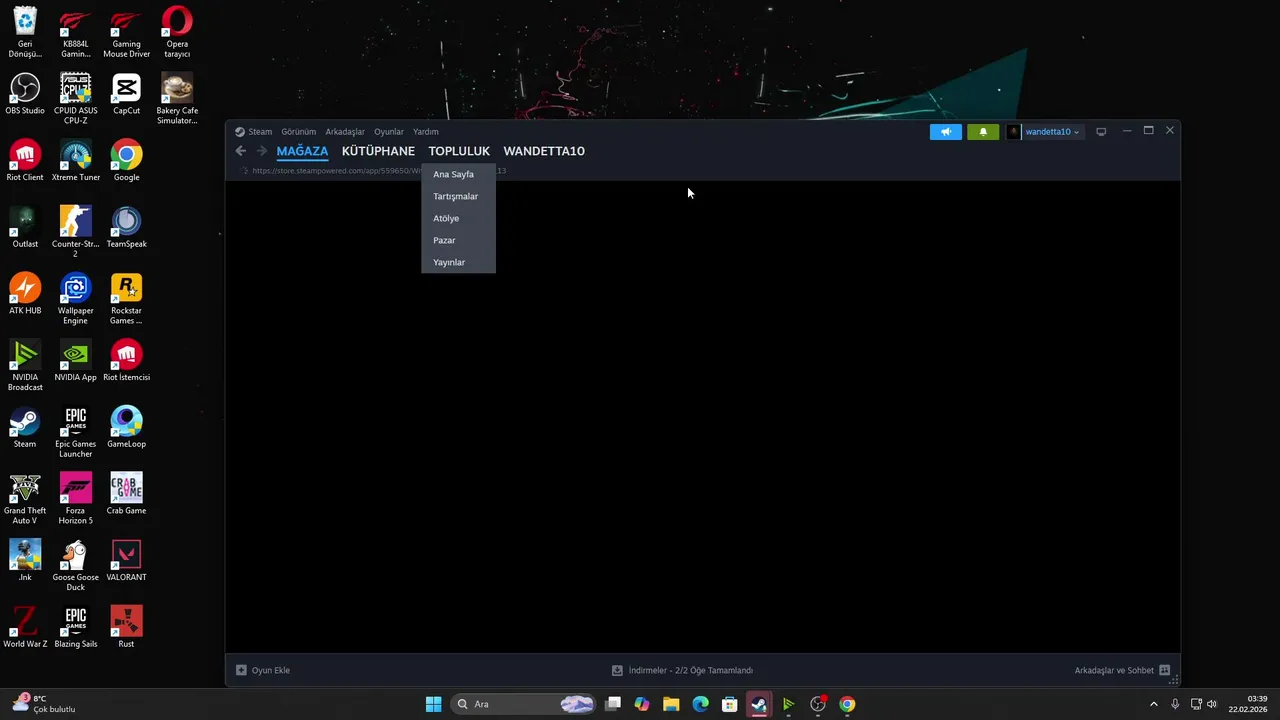The width and height of the screenshot is (1280, 720).
Task: Click the store URL address bar
Action: click(378, 171)
